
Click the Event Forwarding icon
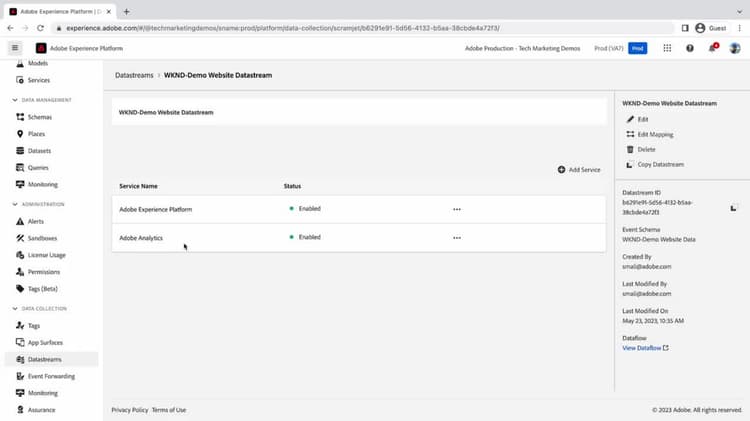[20, 376]
